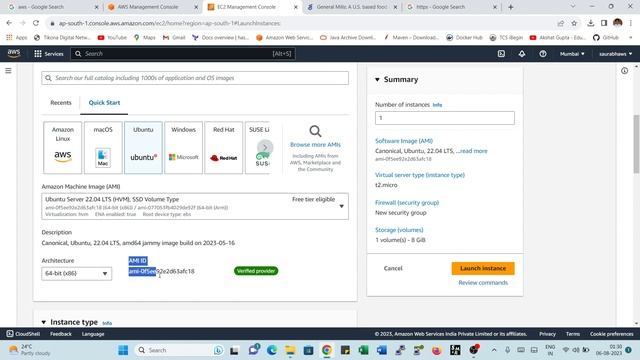The image size is (640, 360).
Task: Open Microsoft Edge from the taskbar
Action: pos(272,350)
